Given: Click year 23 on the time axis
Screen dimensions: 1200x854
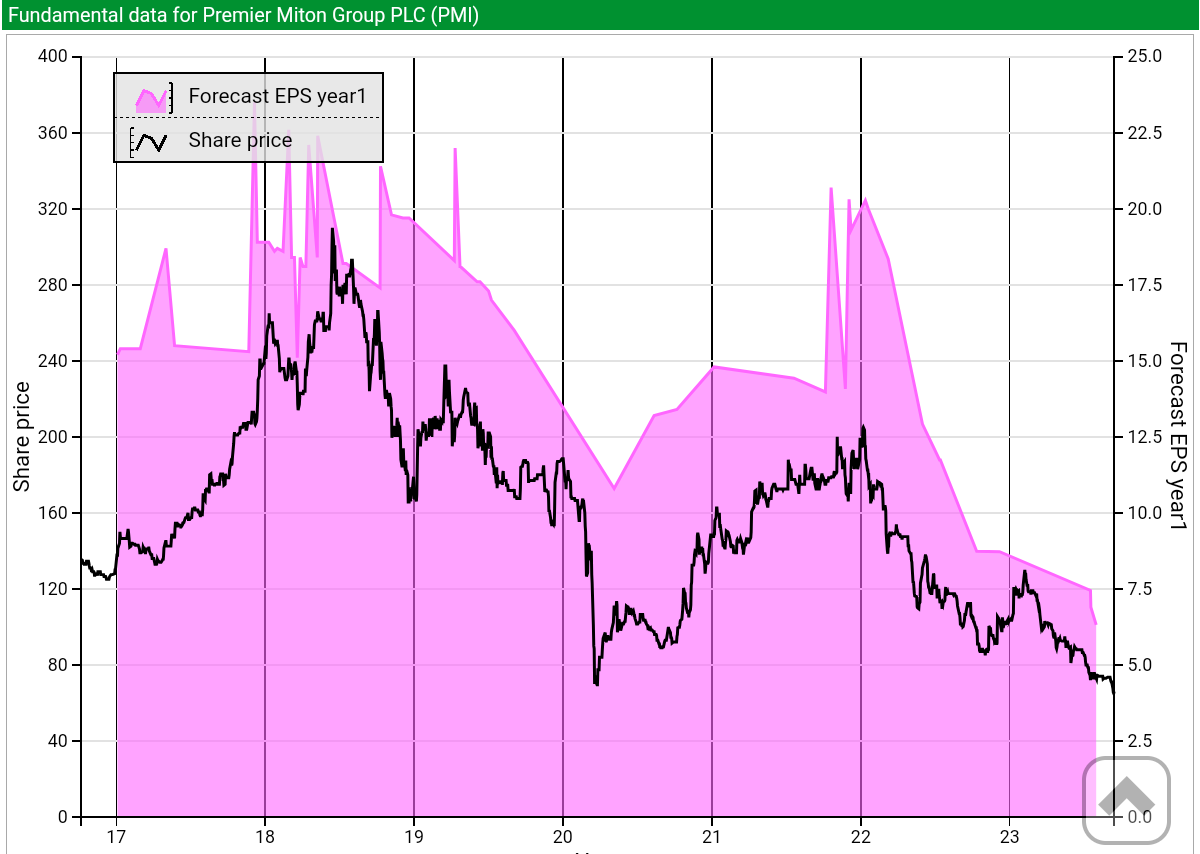Looking at the screenshot, I should point(1010,836).
